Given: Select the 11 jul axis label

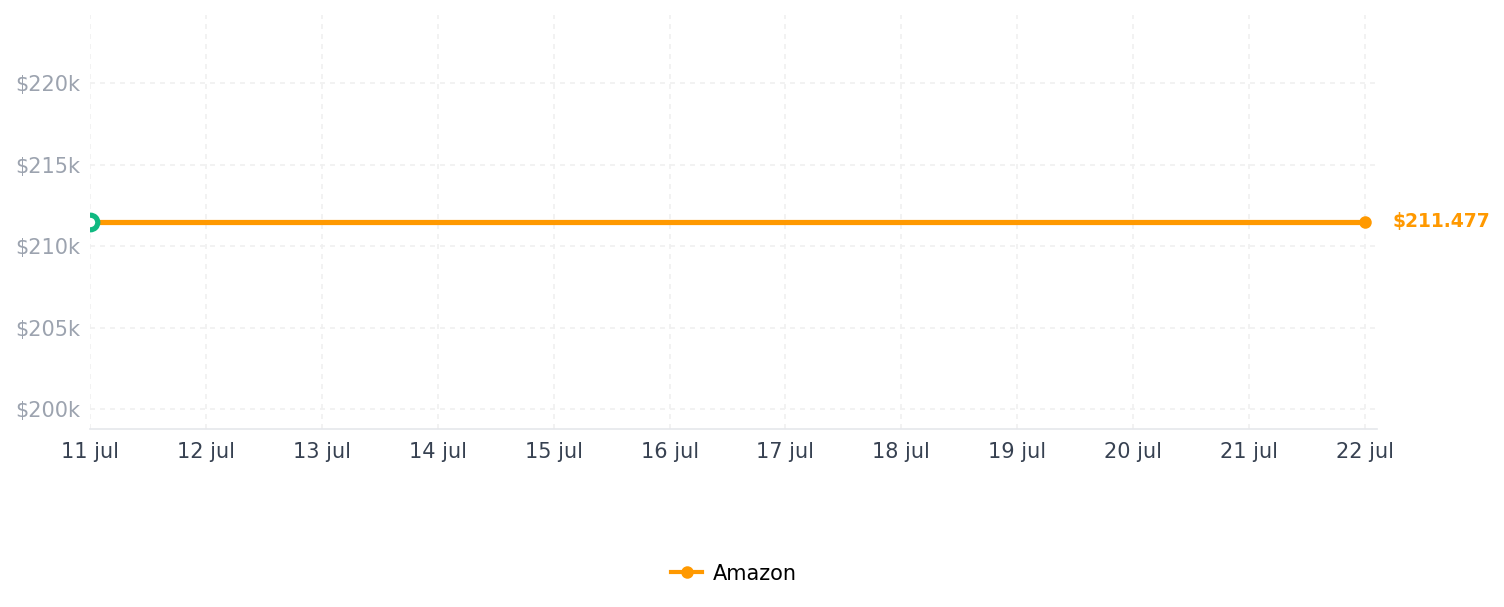Looking at the screenshot, I should point(90,451).
